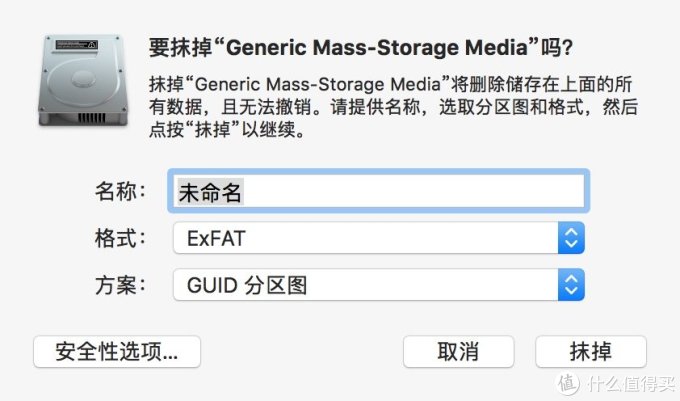
Task: Click the 方案: label
Action: (121, 284)
